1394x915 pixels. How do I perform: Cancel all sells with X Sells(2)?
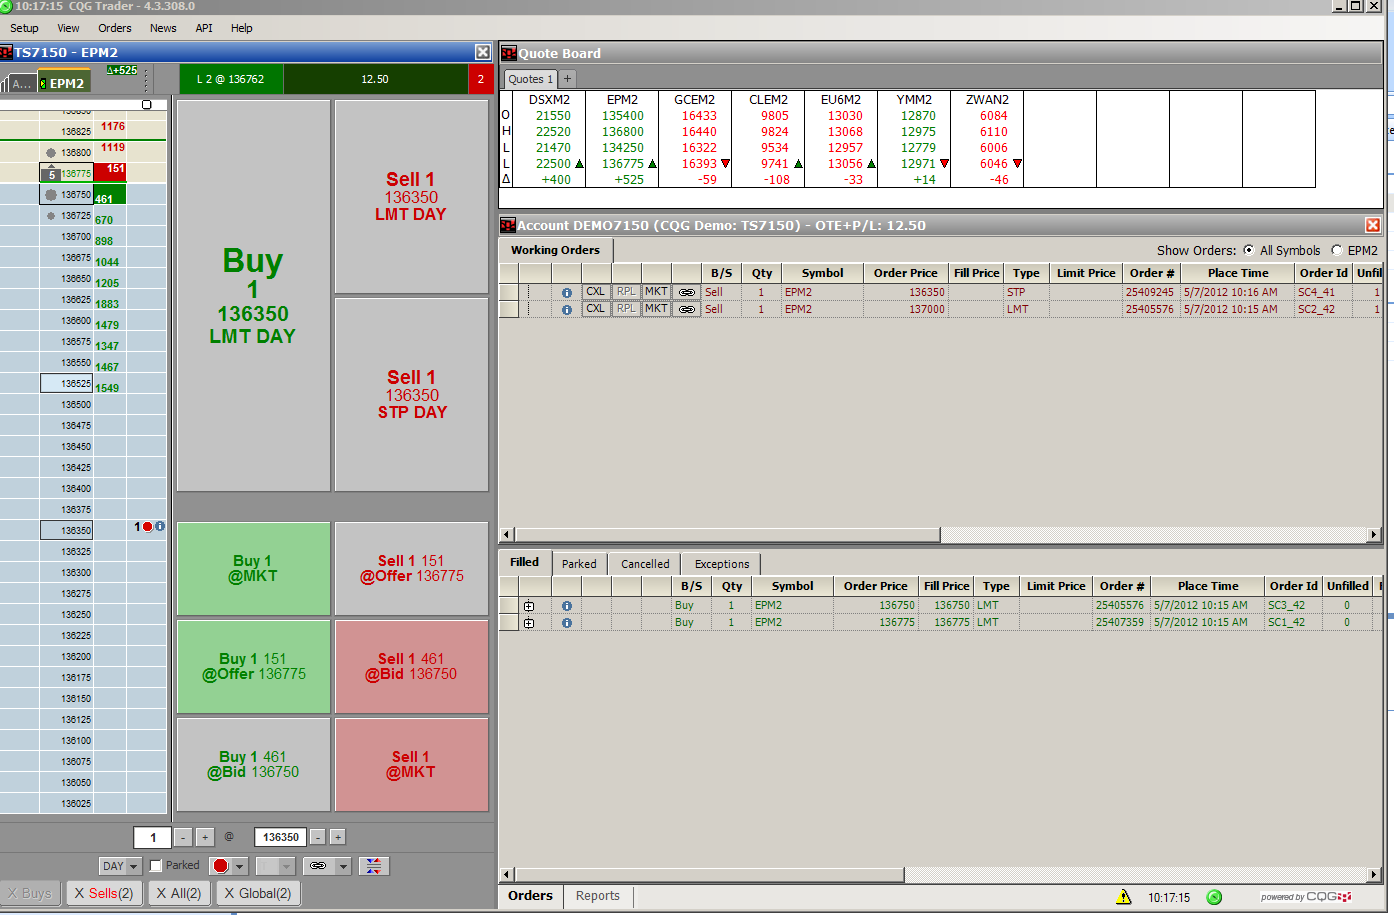[104, 893]
